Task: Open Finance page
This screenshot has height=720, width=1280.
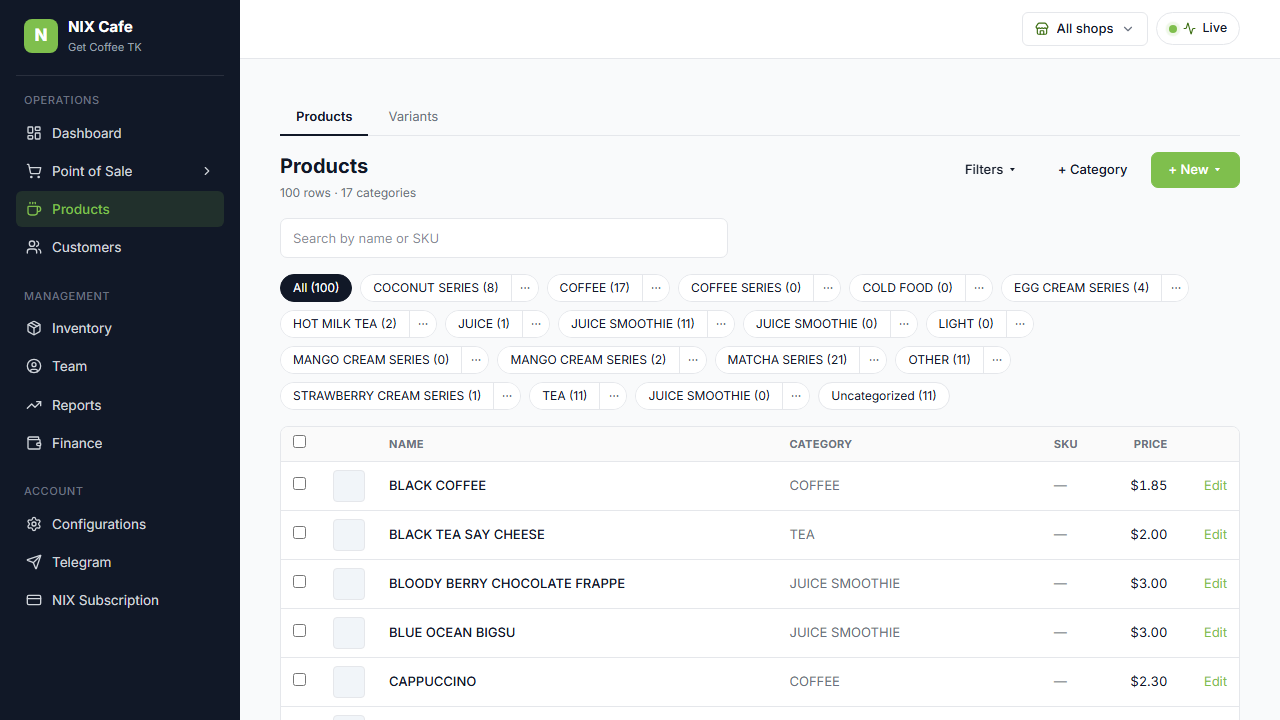Action: coord(120,443)
